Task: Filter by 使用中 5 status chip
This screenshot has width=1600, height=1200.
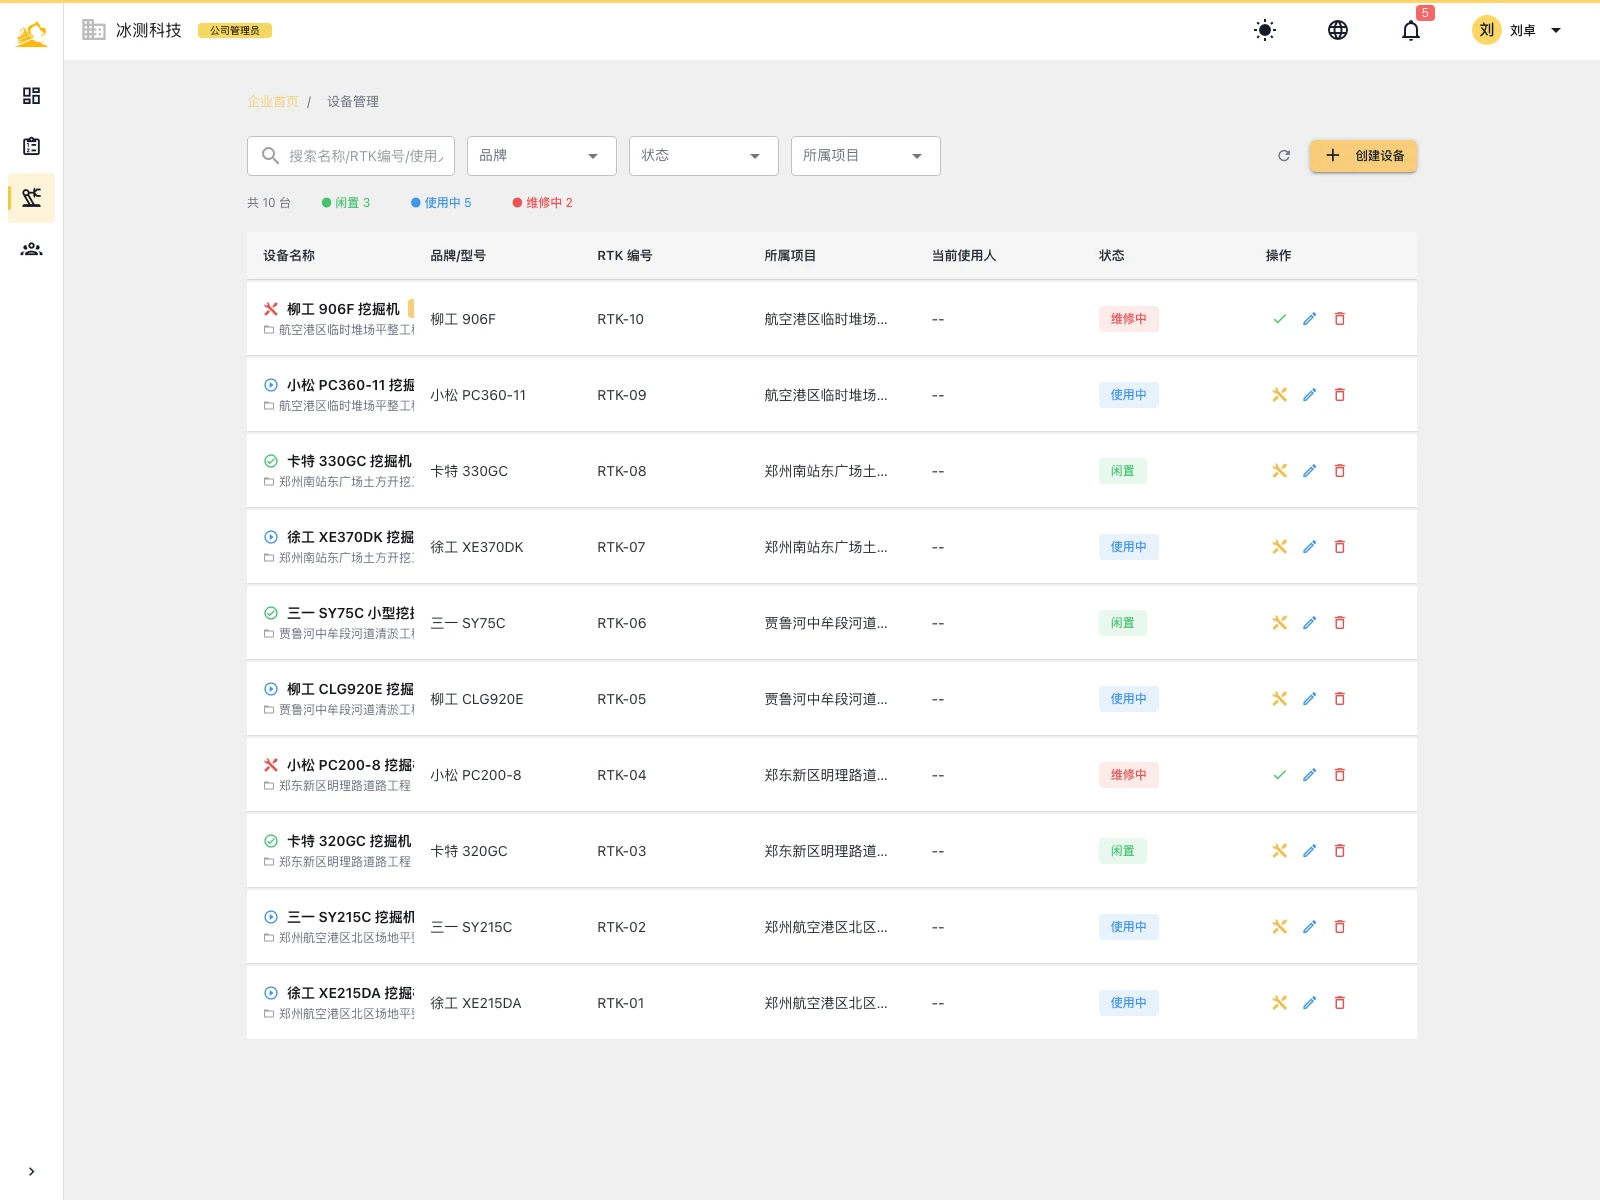Action: tap(441, 203)
